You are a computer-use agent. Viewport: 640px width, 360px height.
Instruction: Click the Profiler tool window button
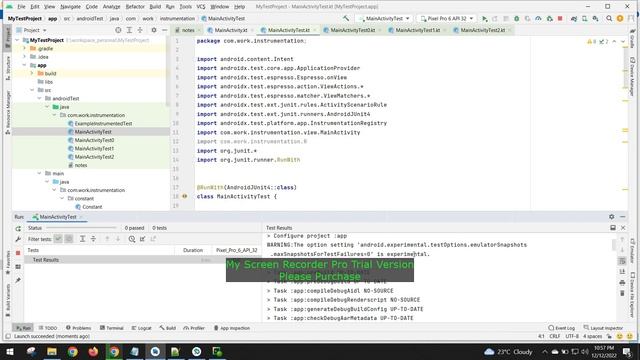pyautogui.click(x=194, y=328)
